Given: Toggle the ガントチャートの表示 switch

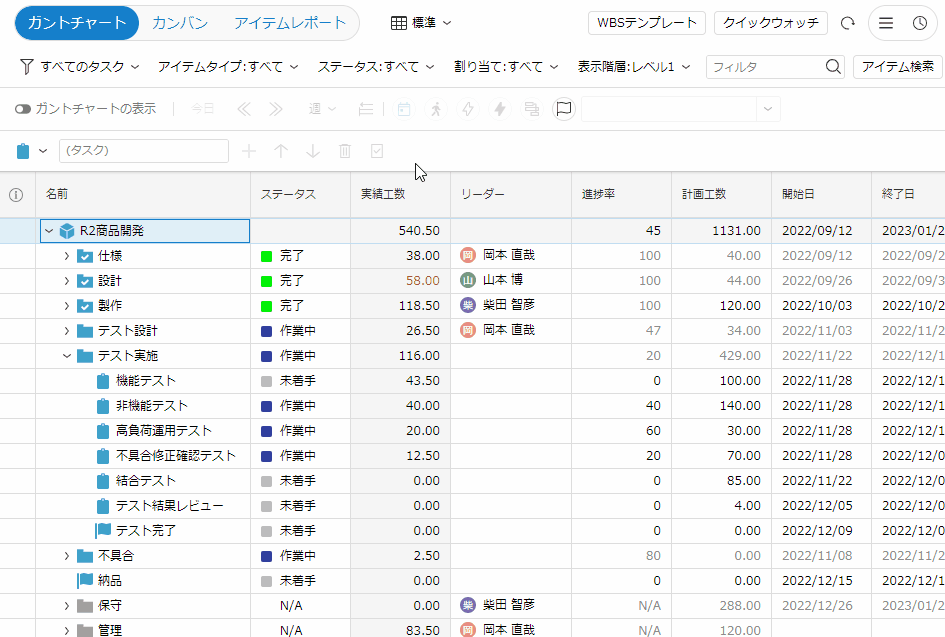Looking at the screenshot, I should click(x=23, y=109).
